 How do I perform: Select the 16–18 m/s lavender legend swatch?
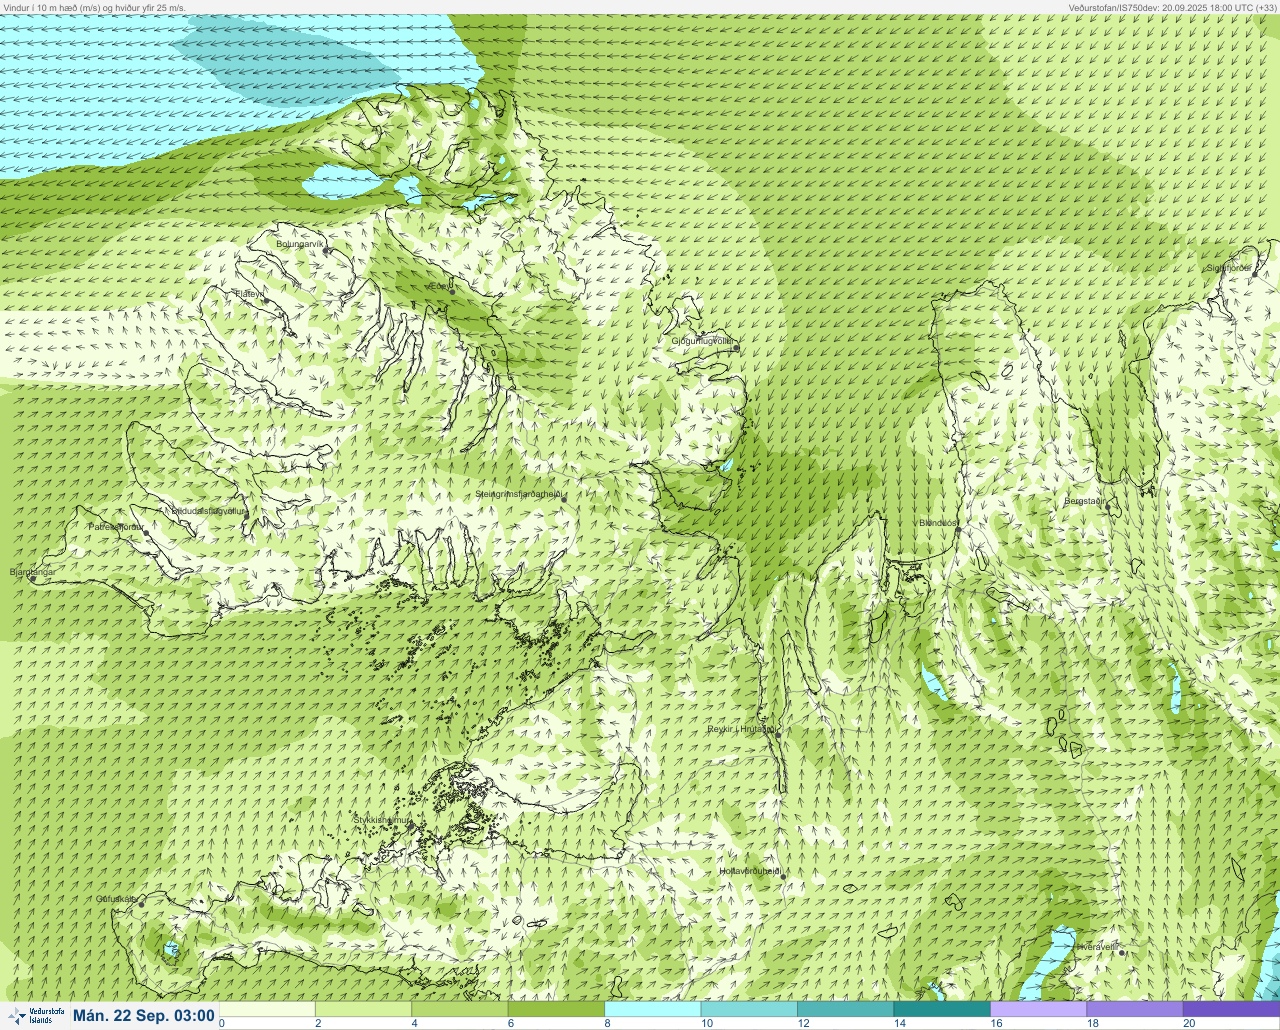1038,1009
